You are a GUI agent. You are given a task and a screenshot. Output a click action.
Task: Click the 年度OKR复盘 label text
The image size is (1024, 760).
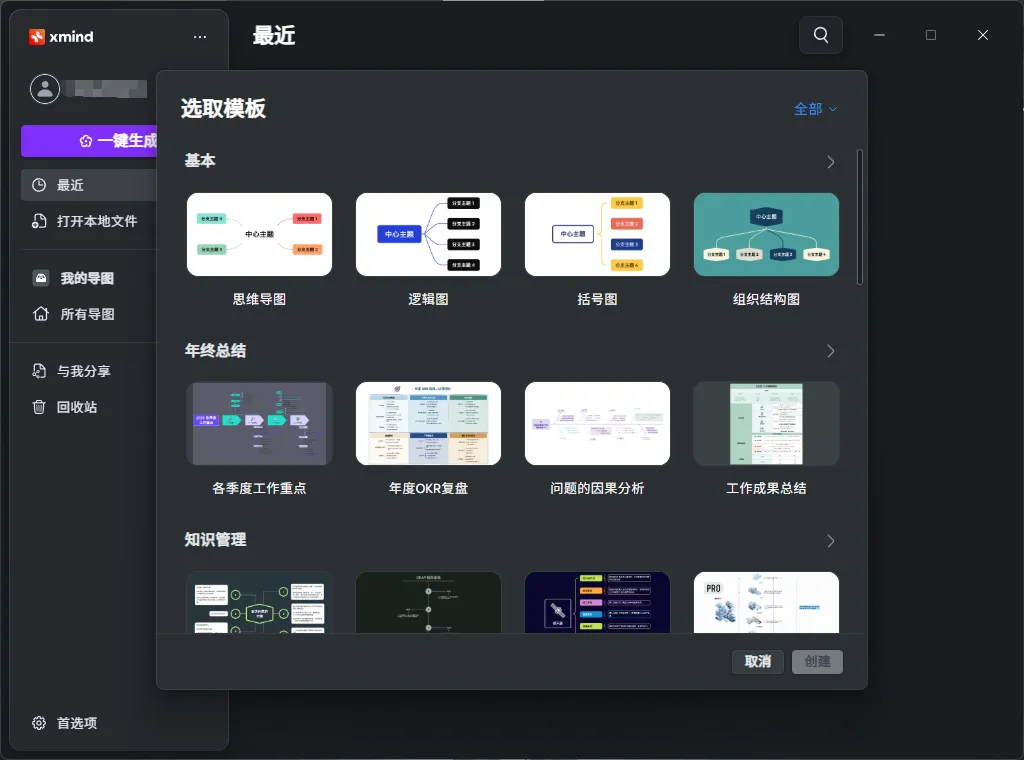(428, 488)
